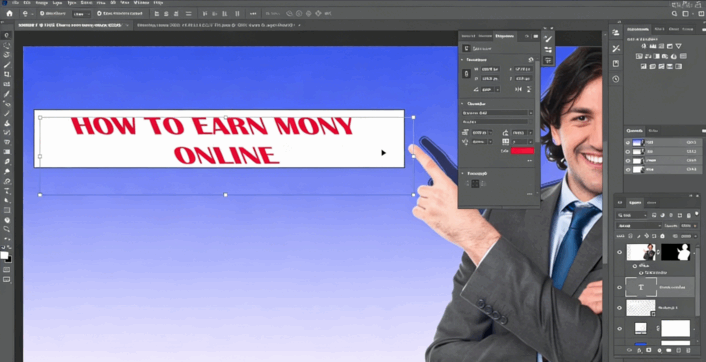Viewport: 706px width, 362px height.
Task: Hide the man photo layer eye
Action: (620, 252)
